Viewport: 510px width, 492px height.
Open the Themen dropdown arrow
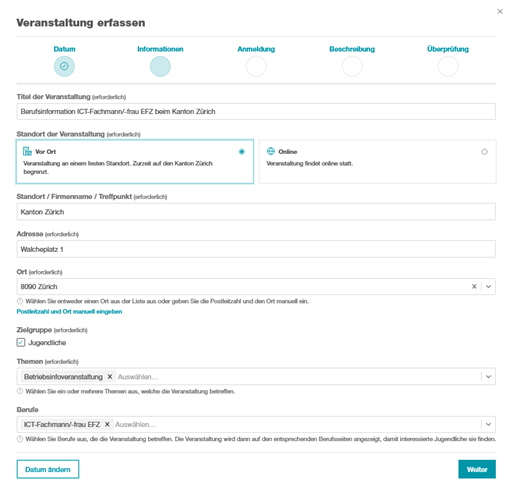[489, 377]
